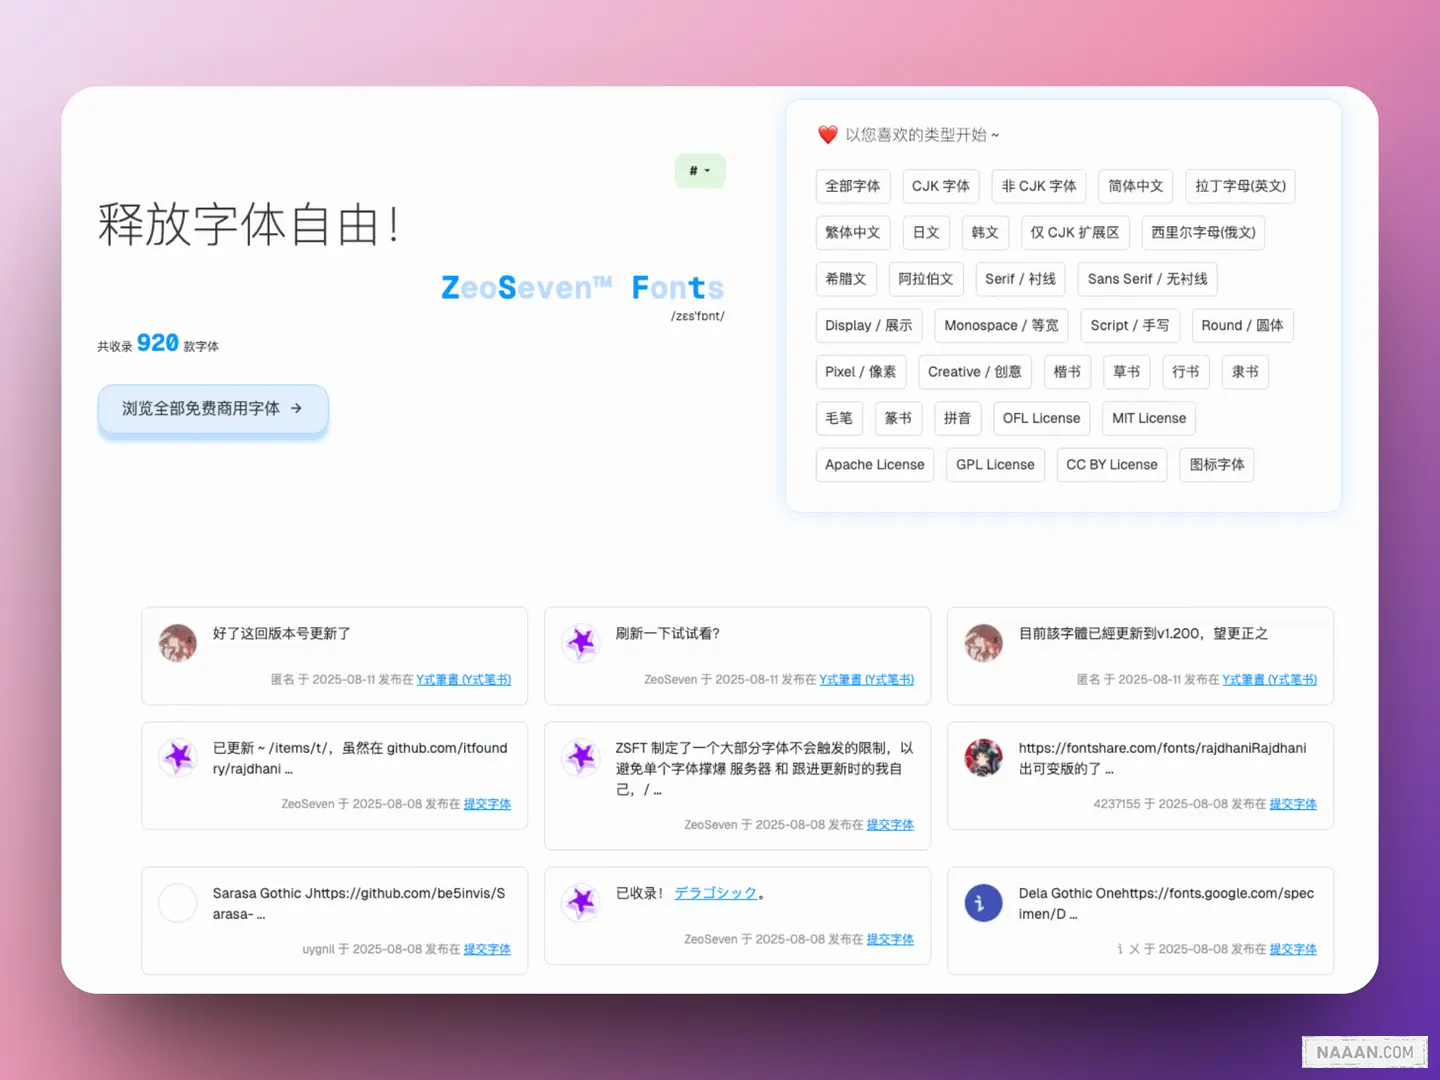Click avatar beside '目前該字體已經更新到v1.200' comment
The width and height of the screenshot is (1440, 1080).
[x=983, y=643]
